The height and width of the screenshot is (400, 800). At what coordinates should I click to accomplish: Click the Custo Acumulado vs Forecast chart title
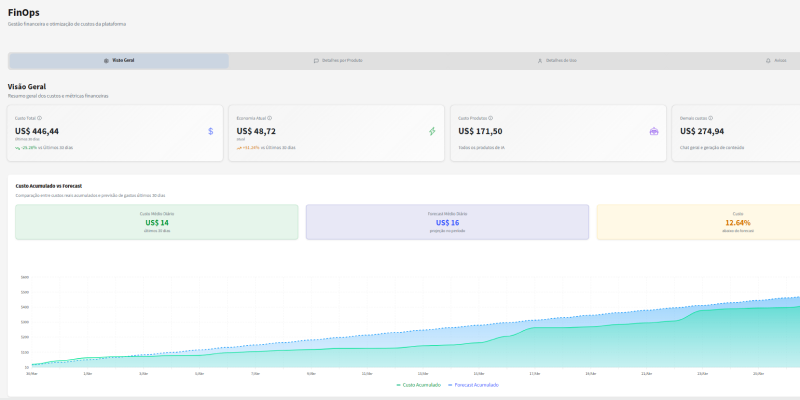tap(49, 186)
